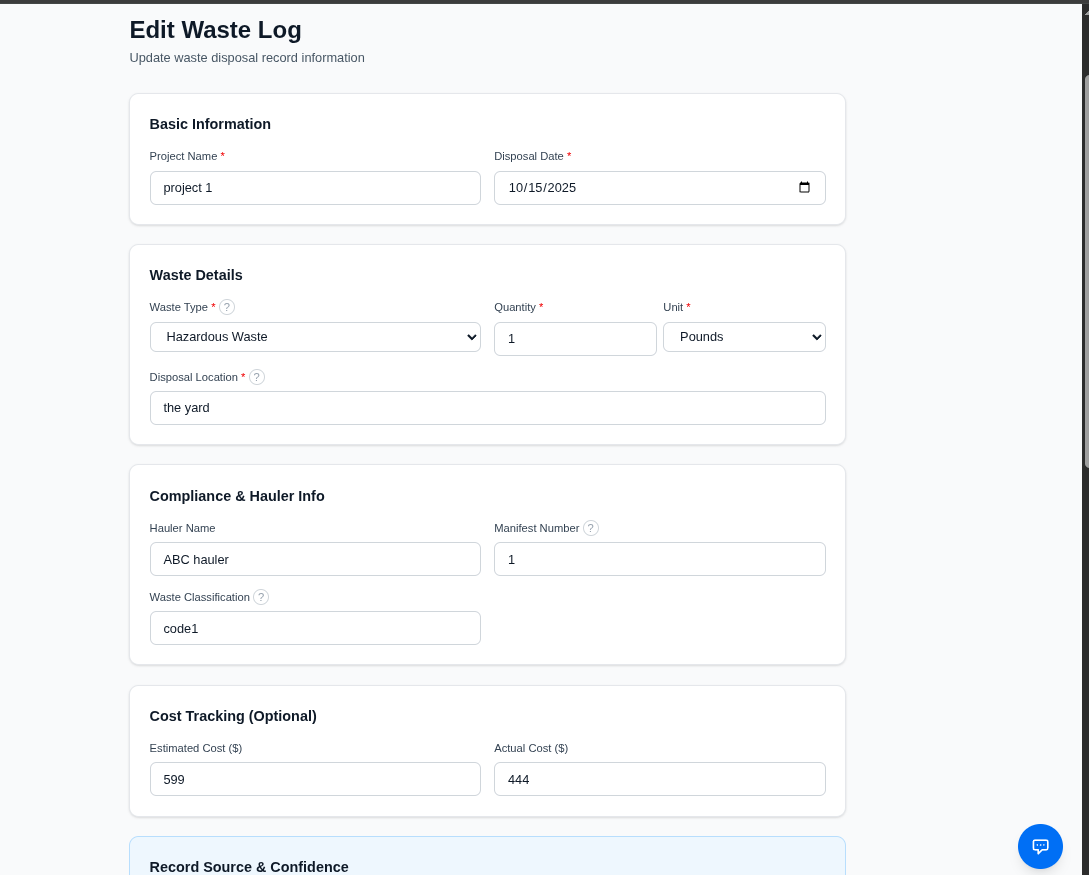This screenshot has width=1089, height=875.
Task: Open the Manifest Number help tooltip
Action: pos(591,528)
